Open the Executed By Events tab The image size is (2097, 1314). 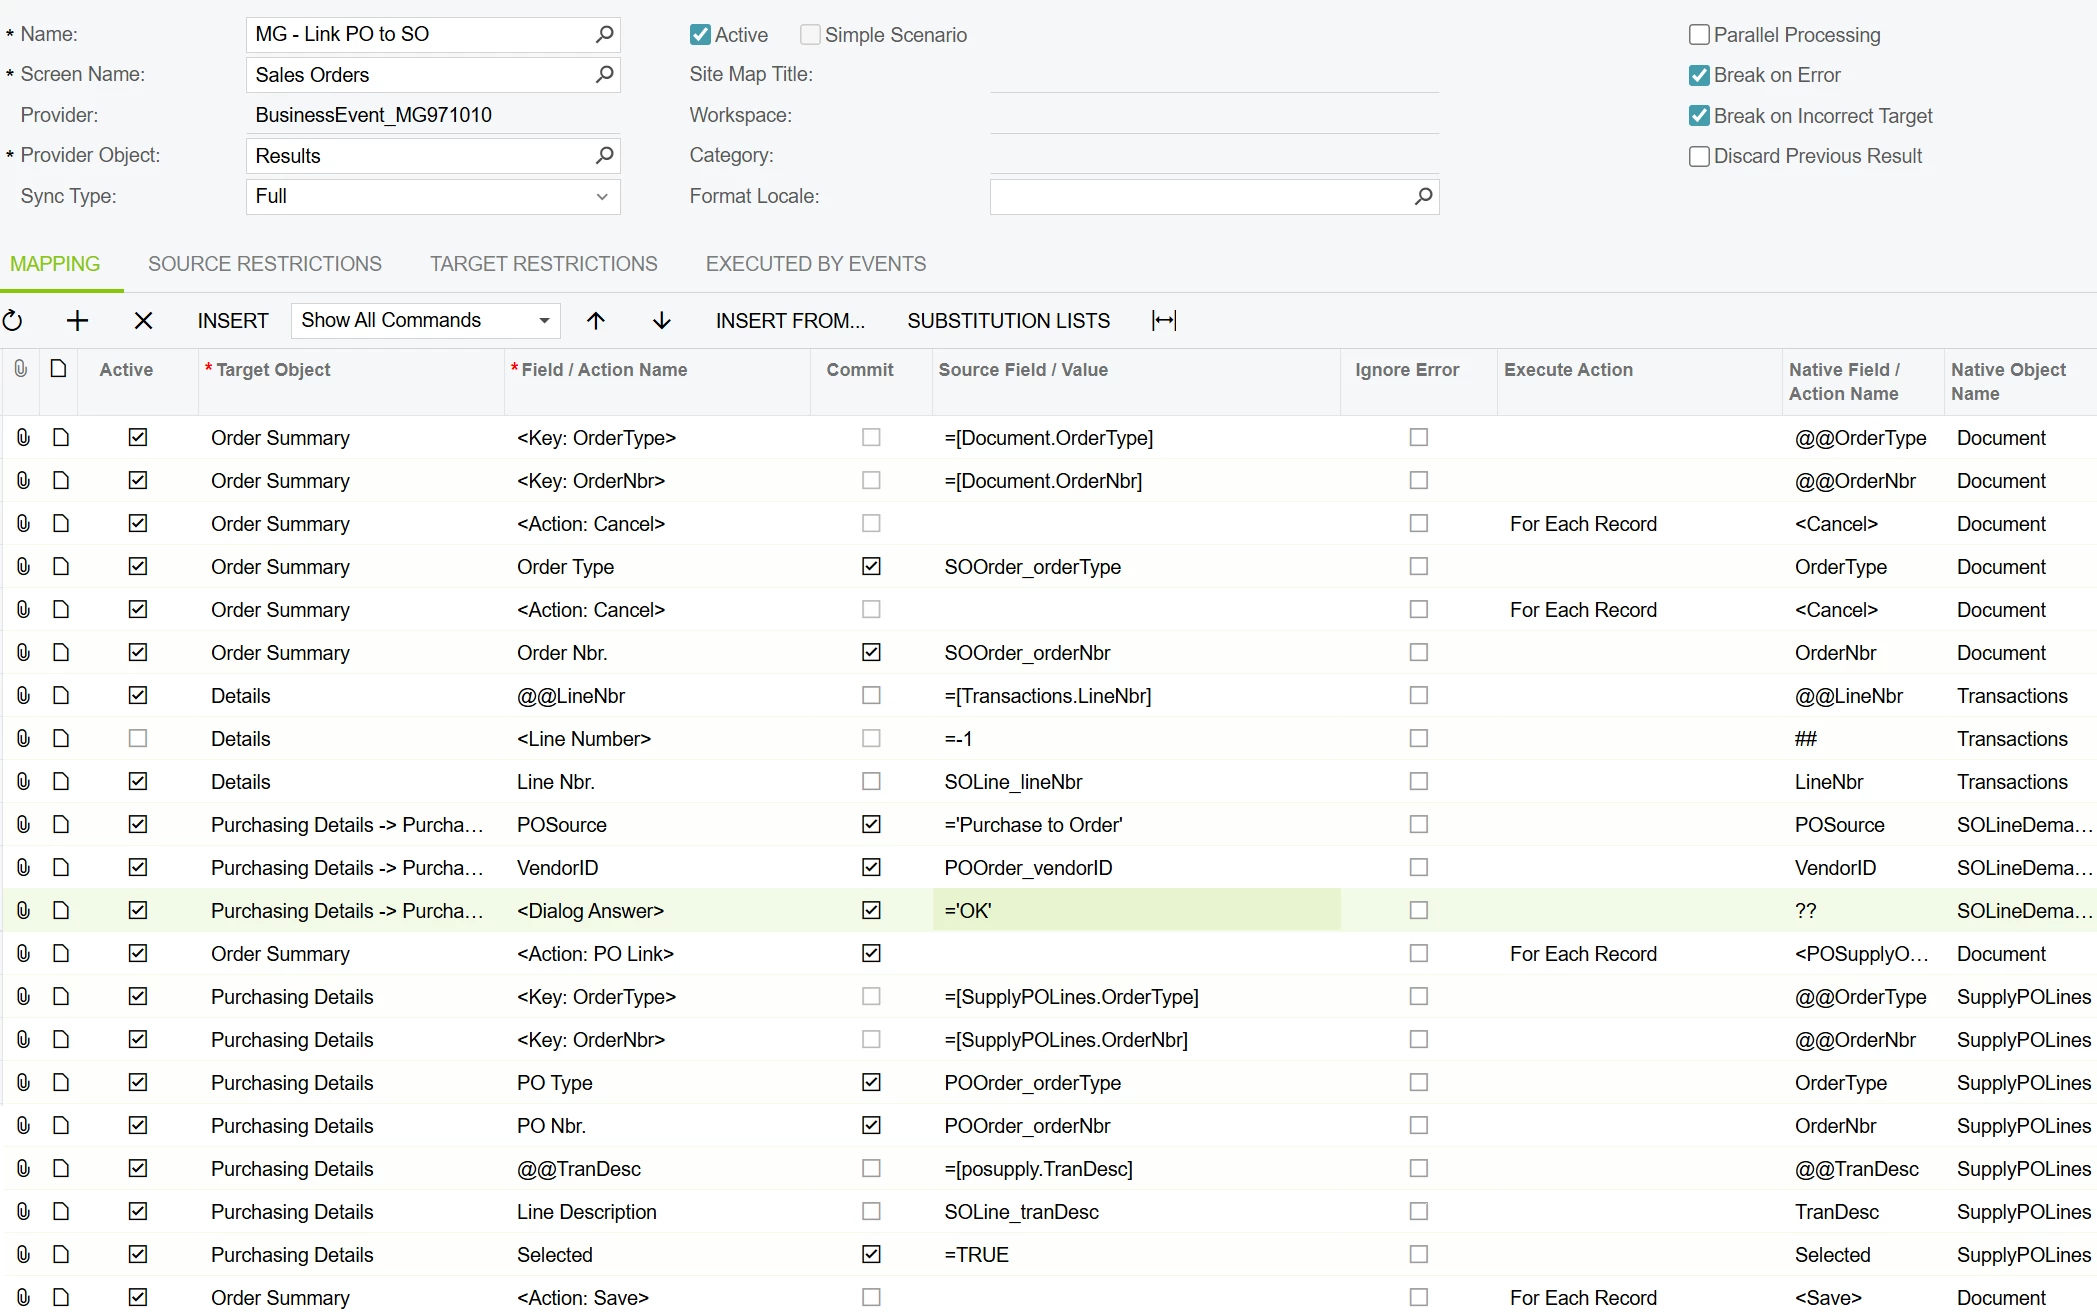click(815, 264)
